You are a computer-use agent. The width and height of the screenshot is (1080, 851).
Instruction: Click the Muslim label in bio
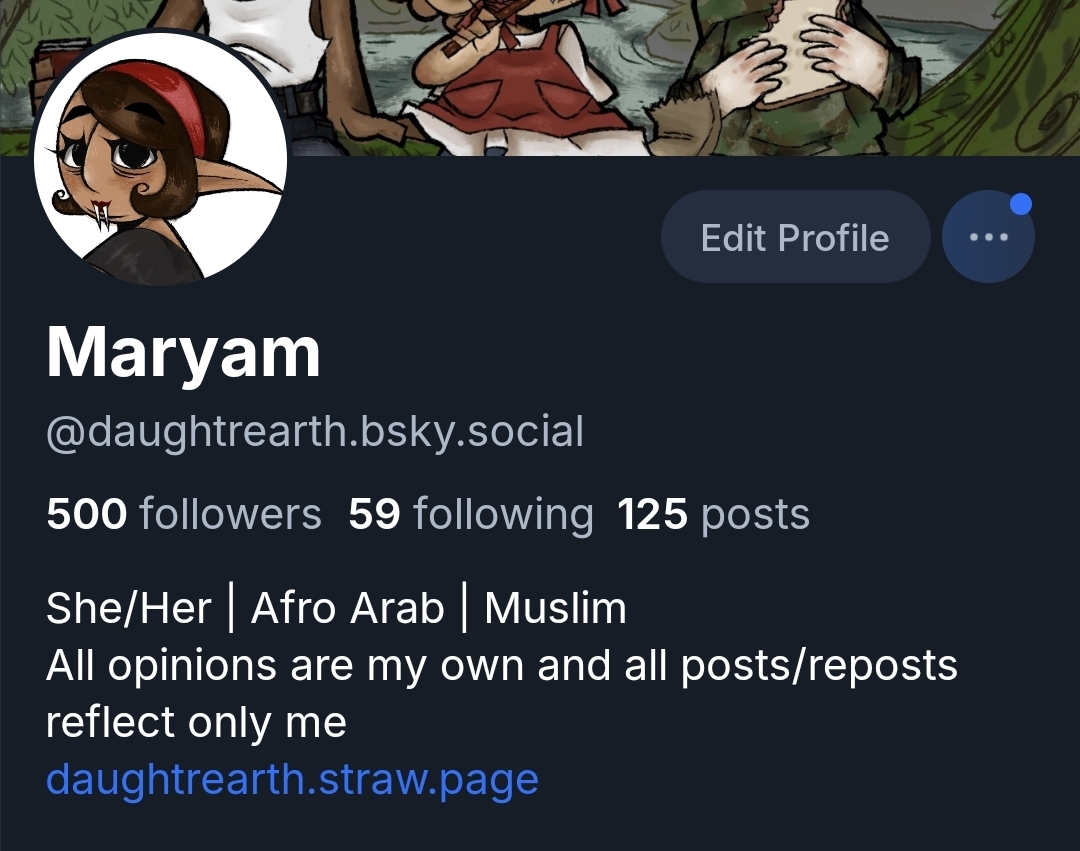556,609
